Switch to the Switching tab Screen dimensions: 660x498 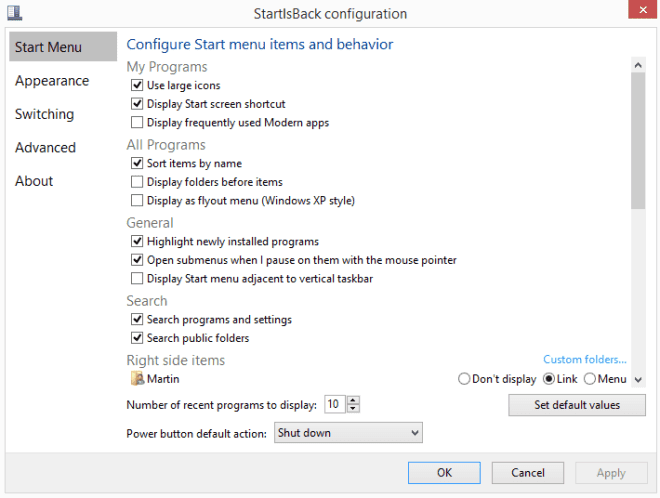(45, 114)
